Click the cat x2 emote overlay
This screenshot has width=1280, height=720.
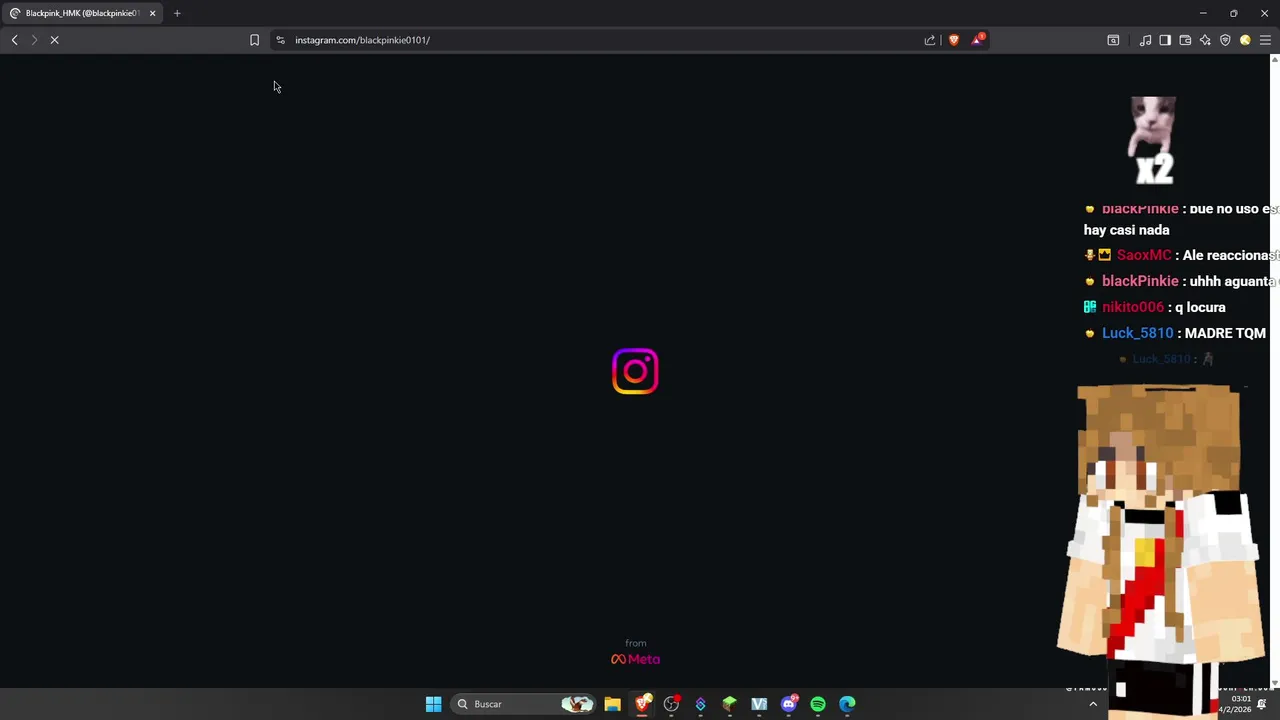tap(1153, 140)
